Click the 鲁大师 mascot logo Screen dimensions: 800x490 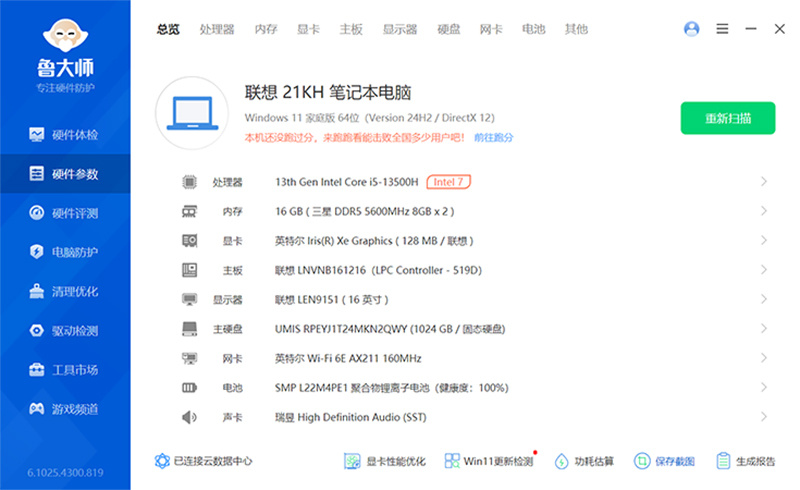[65, 36]
